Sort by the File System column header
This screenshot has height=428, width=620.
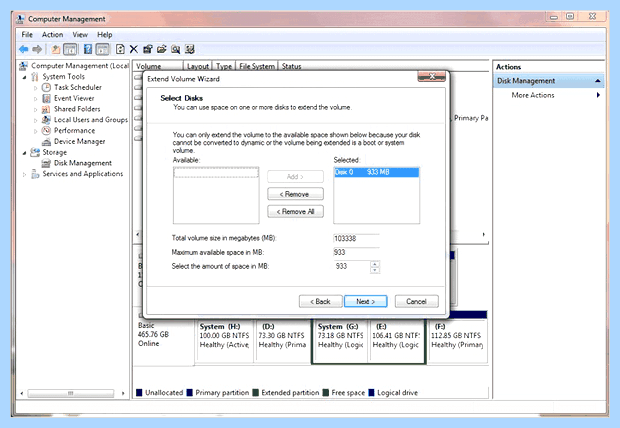(257, 66)
